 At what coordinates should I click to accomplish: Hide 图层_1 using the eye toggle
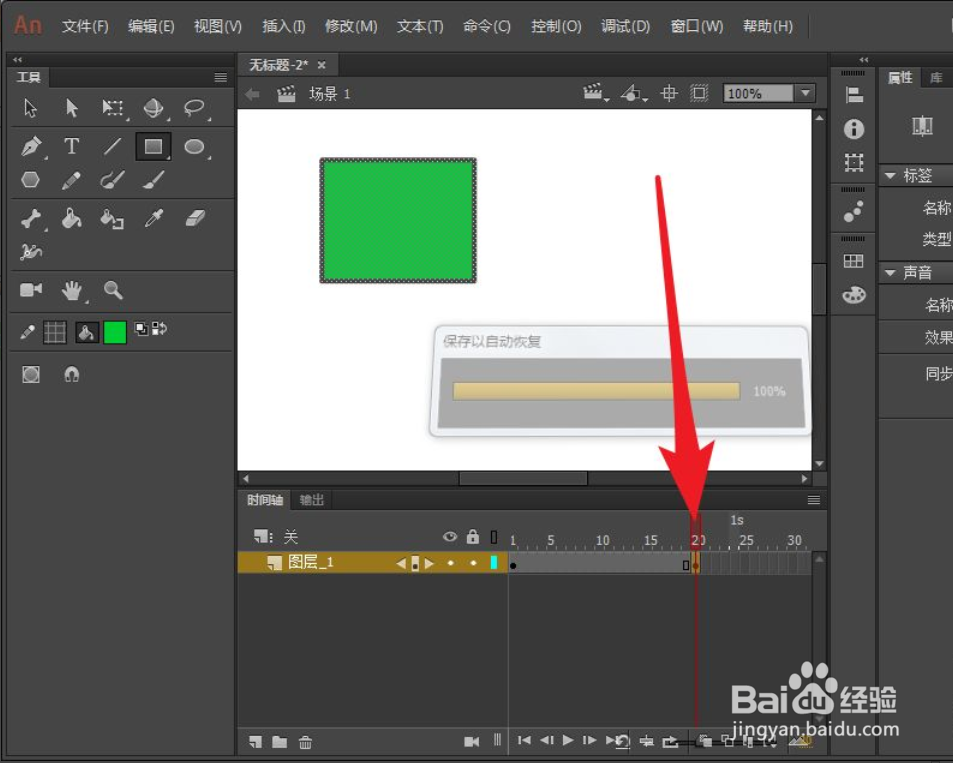click(x=449, y=563)
